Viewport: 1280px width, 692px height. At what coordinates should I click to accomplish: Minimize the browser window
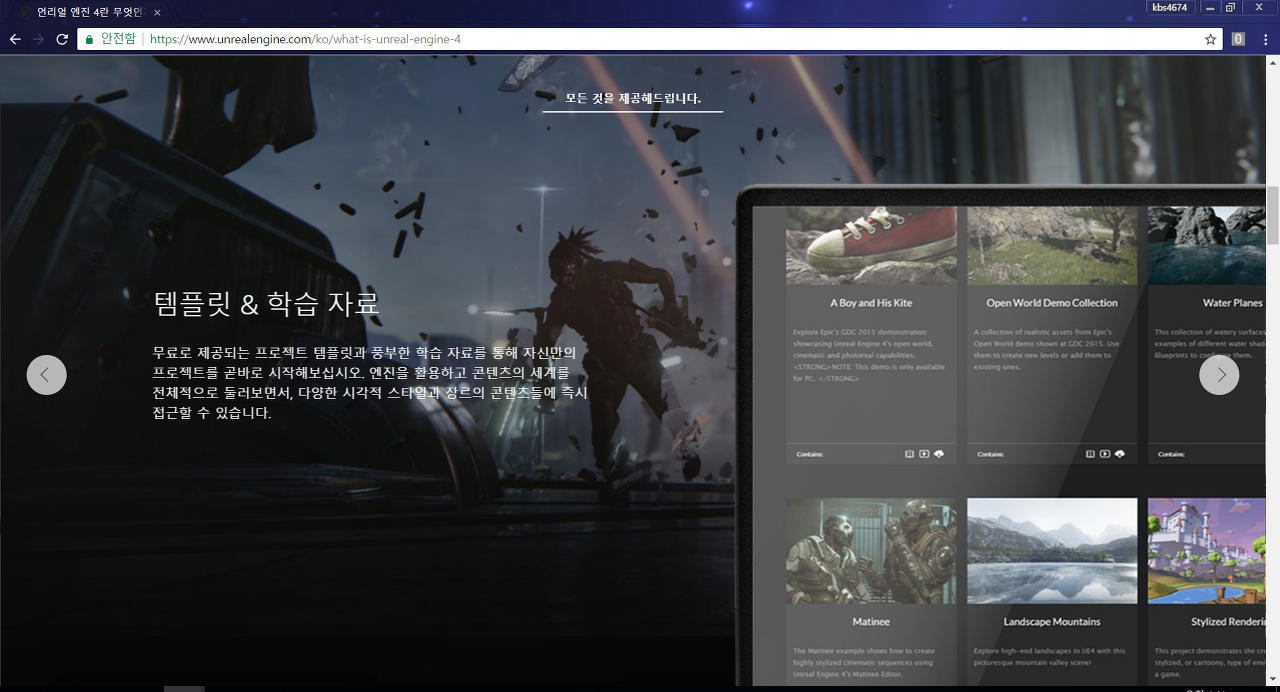point(1210,8)
